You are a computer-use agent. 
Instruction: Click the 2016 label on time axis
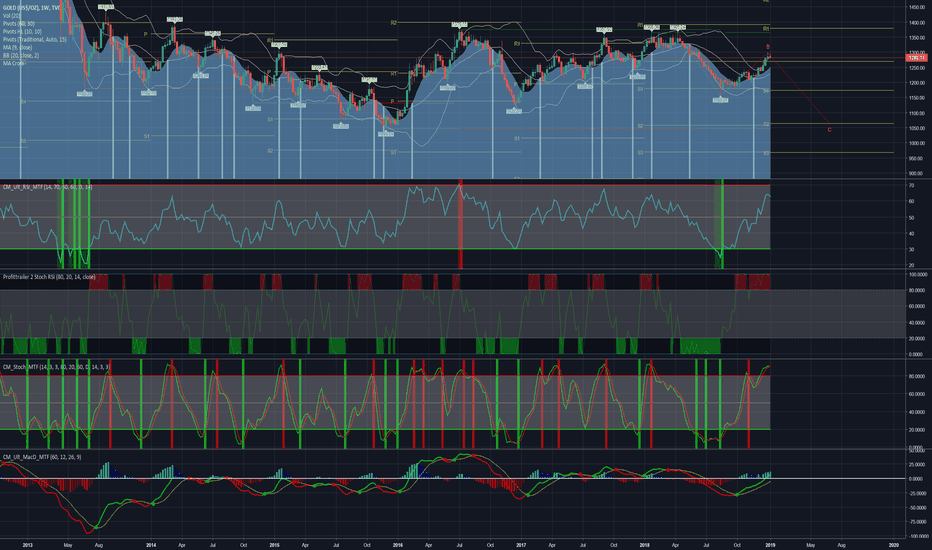[x=398, y=545]
